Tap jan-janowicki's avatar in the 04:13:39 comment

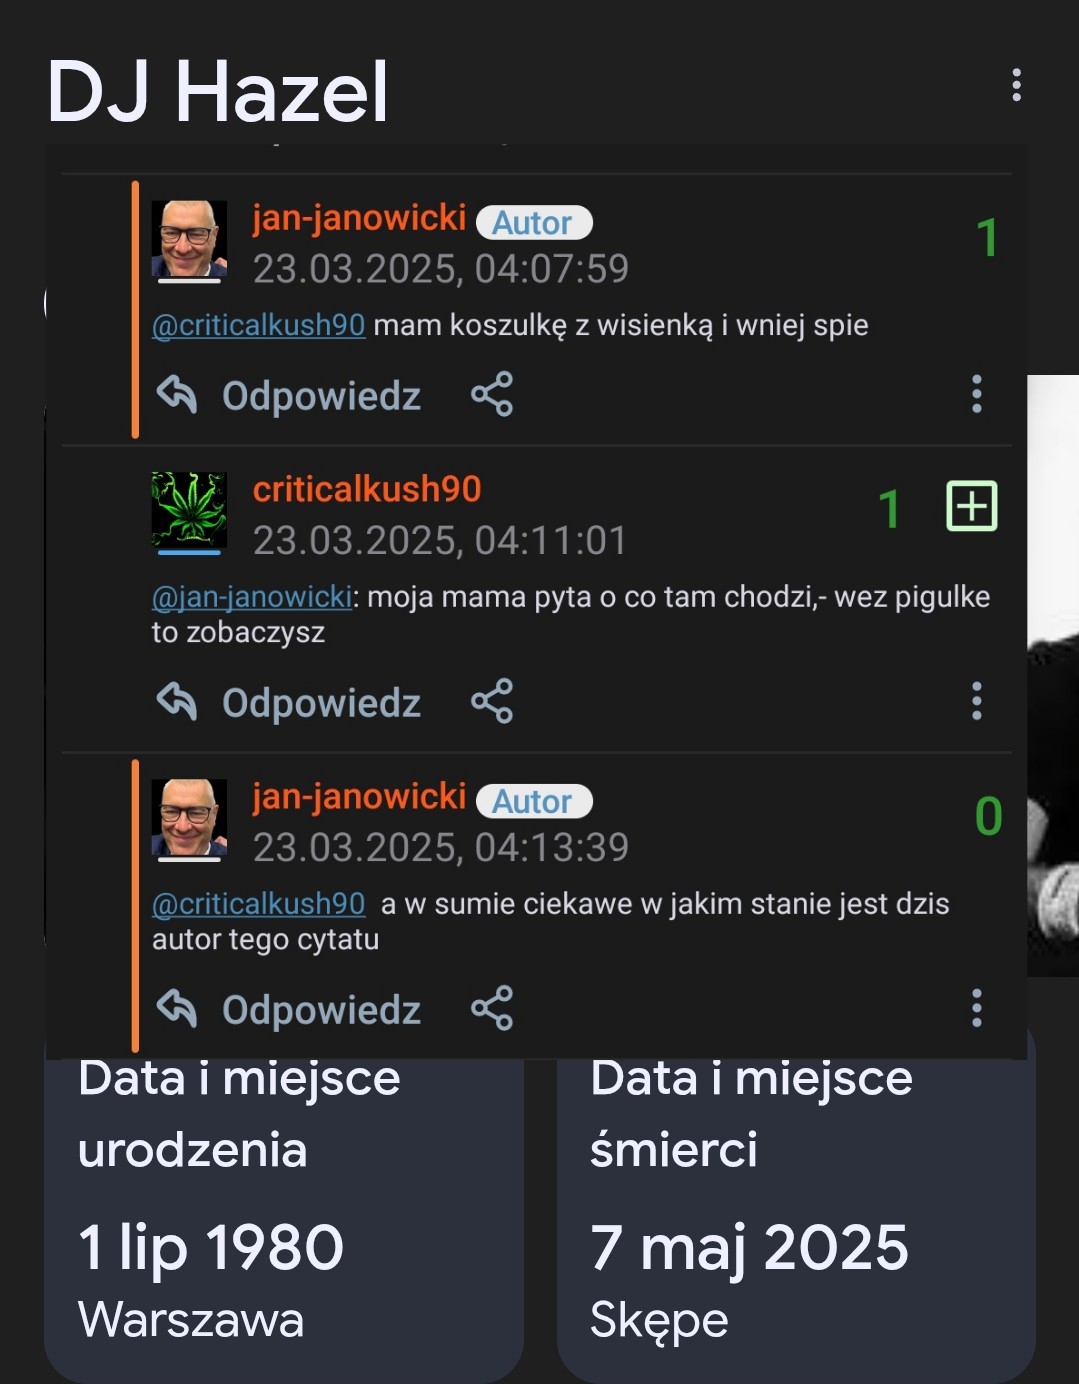click(189, 817)
